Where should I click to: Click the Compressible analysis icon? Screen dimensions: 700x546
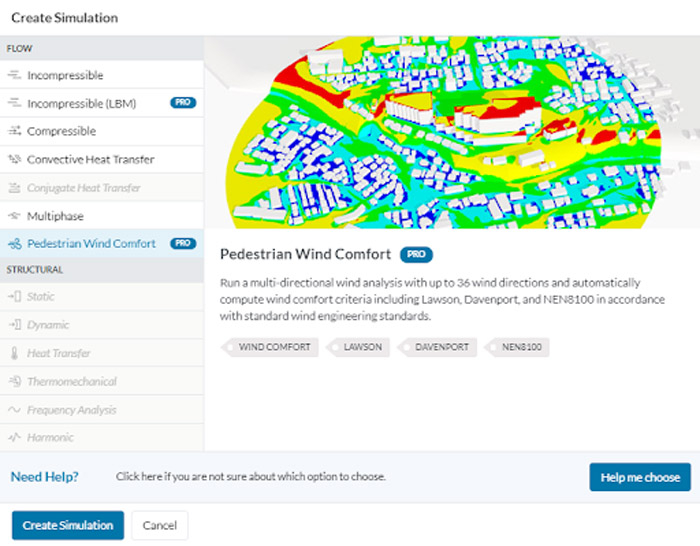(x=15, y=131)
